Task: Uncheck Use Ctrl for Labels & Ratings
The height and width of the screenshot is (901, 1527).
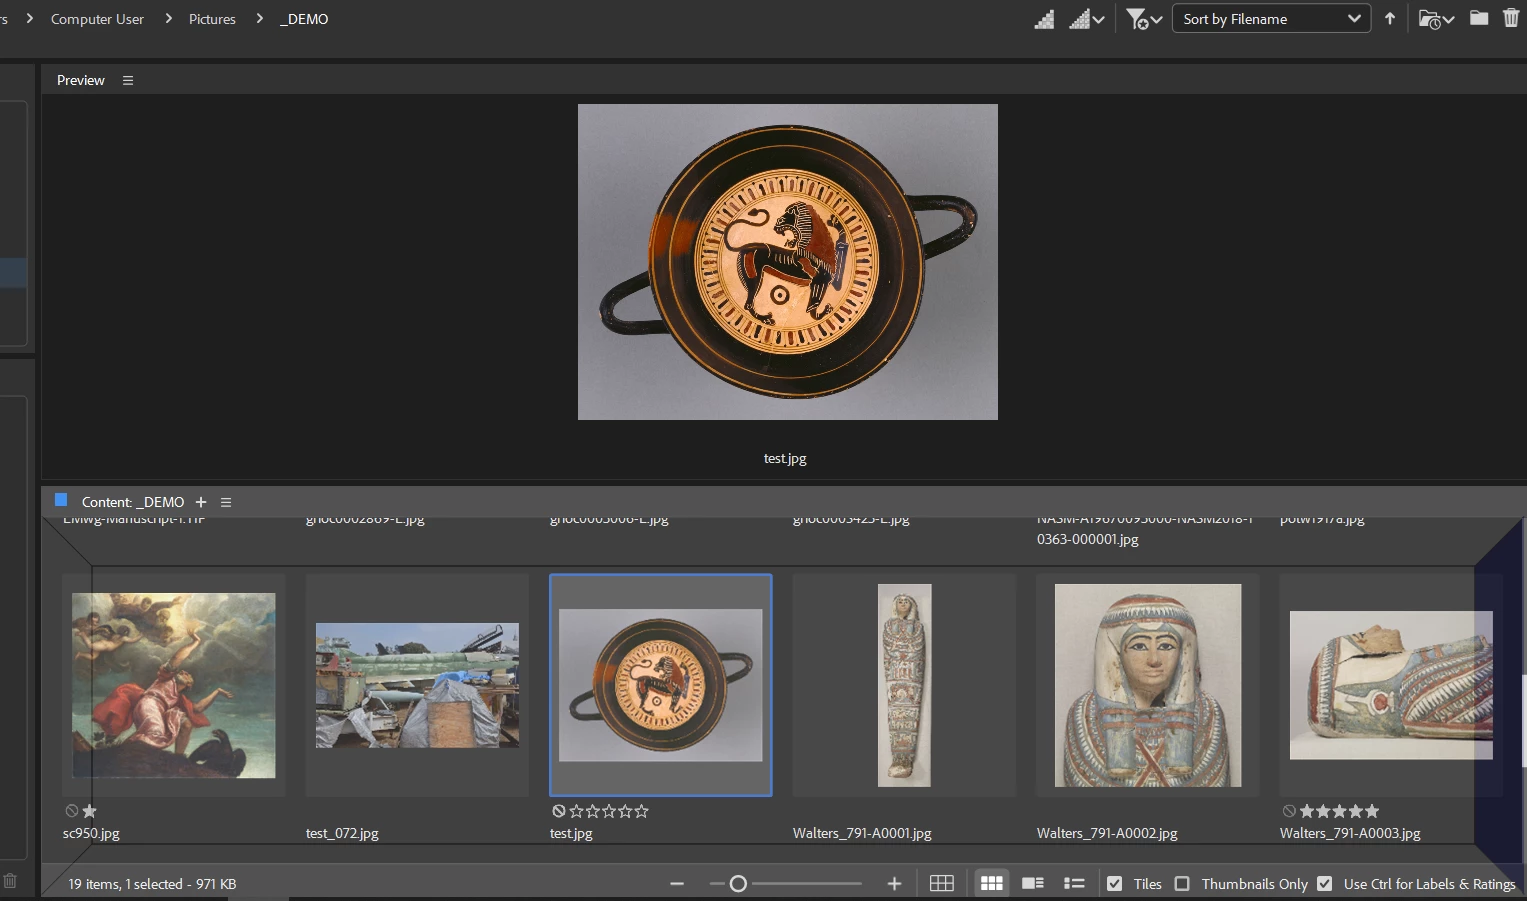Action: click(x=1324, y=884)
